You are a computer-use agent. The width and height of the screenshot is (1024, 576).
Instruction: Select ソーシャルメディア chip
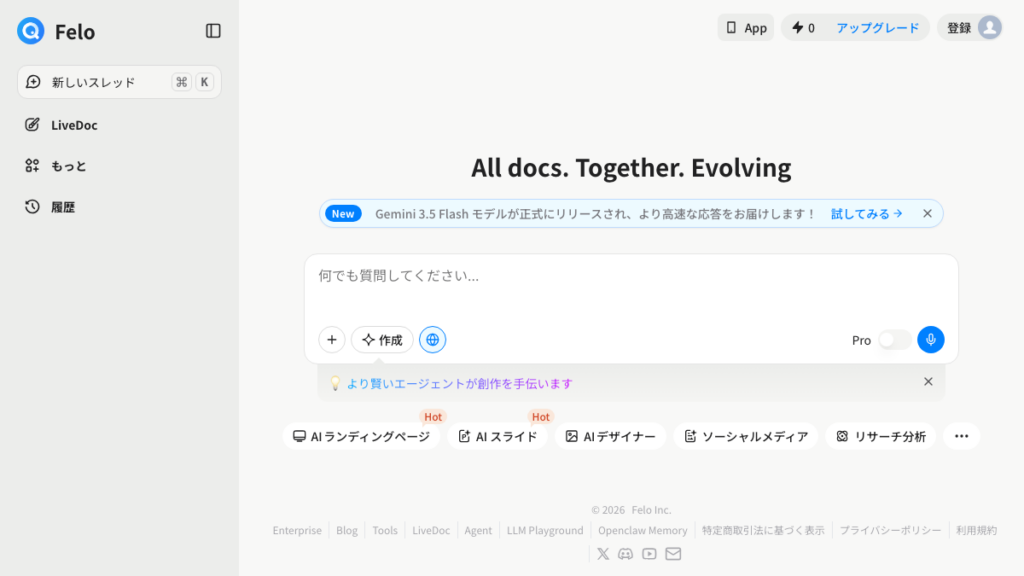(x=746, y=436)
